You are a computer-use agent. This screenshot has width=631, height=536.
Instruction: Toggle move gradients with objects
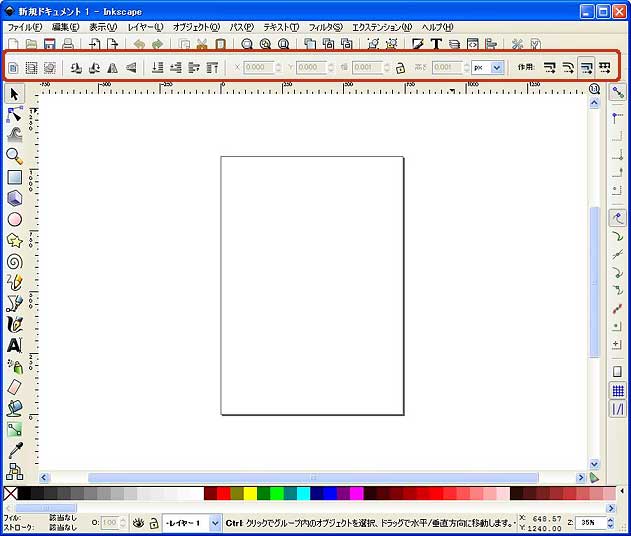(586, 67)
